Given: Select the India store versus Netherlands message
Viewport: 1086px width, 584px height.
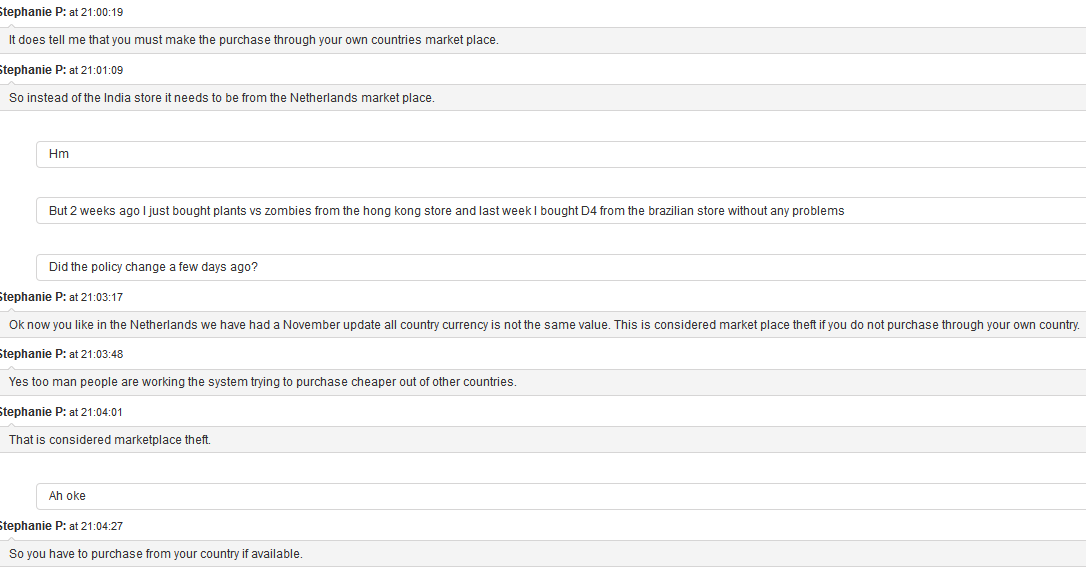Looking at the screenshot, I should click(222, 98).
